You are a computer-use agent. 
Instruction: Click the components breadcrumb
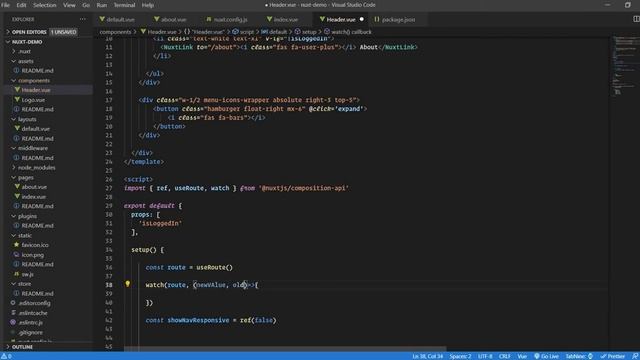coord(116,32)
